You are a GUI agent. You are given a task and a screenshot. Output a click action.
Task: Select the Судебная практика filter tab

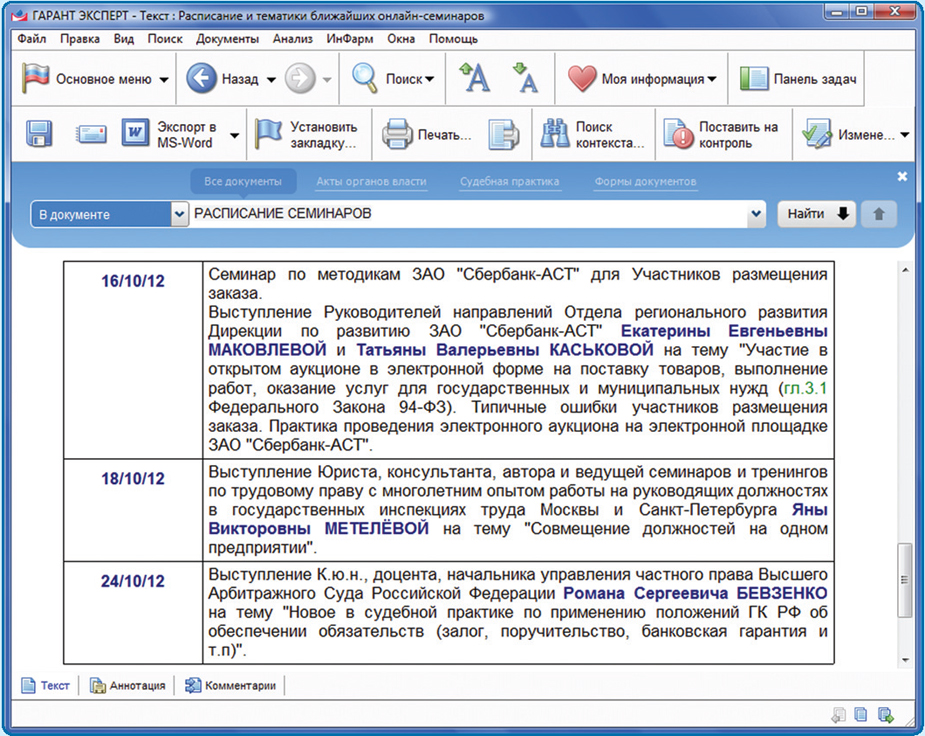point(509,182)
